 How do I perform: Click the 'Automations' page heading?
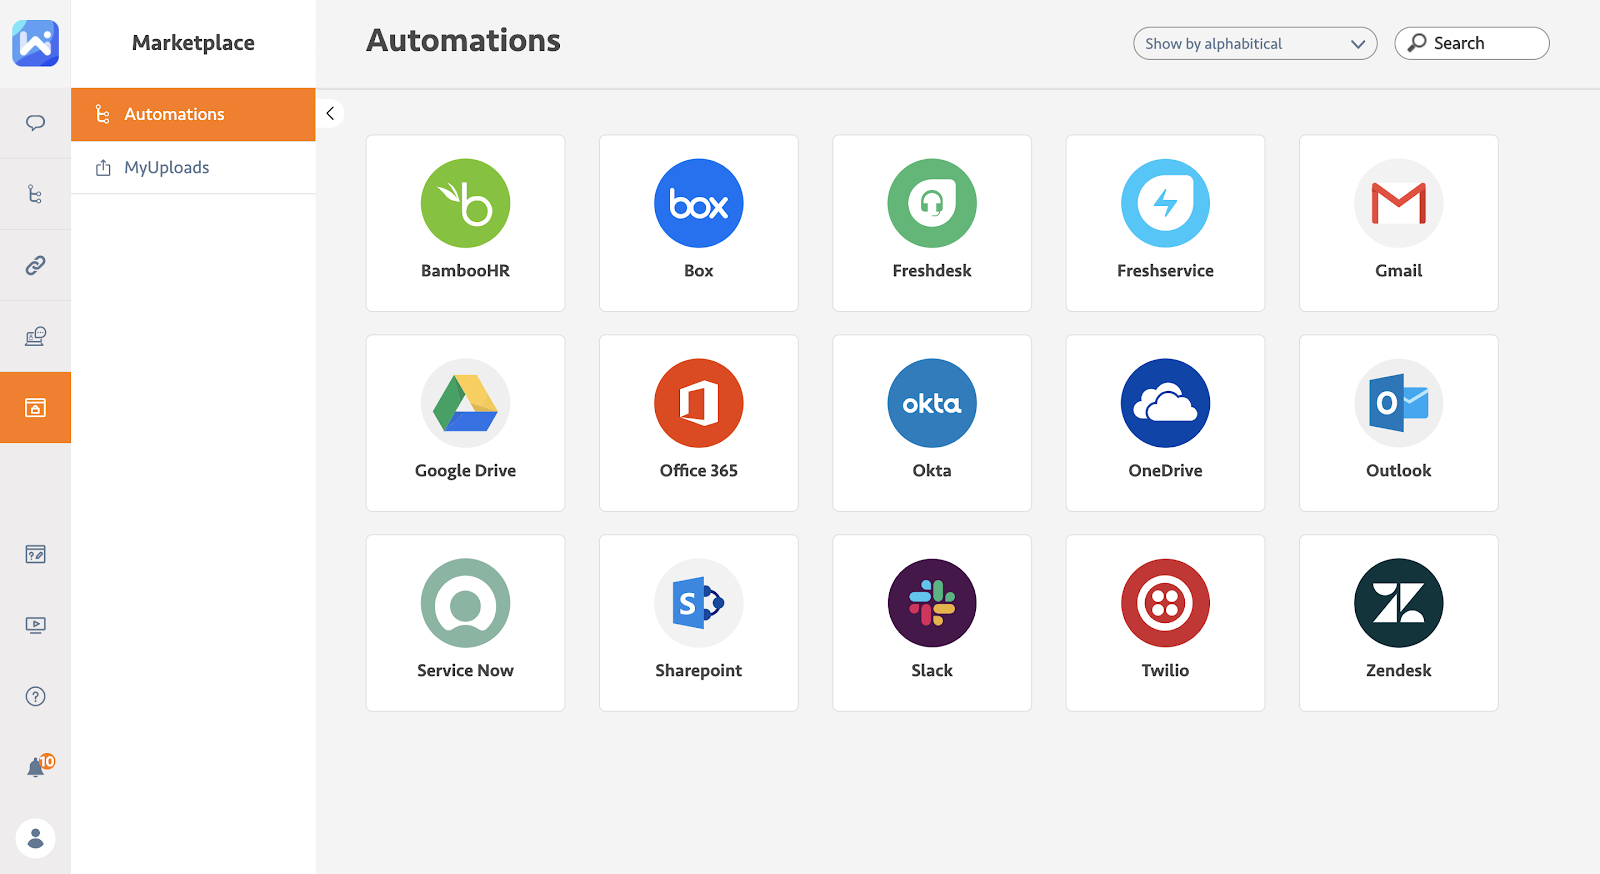pos(463,41)
